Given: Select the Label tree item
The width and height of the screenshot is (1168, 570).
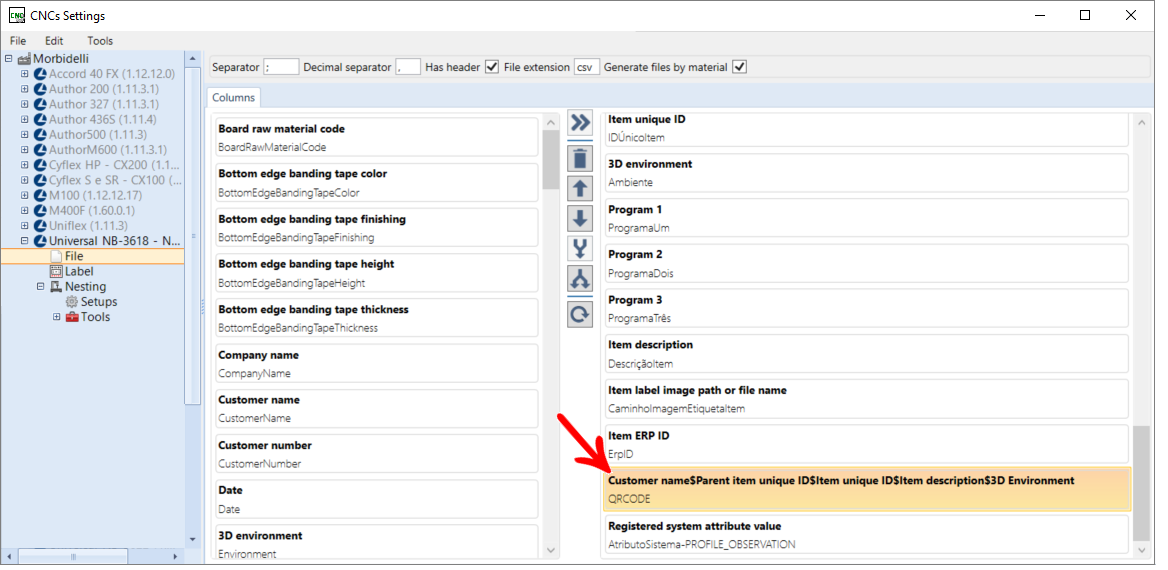Looking at the screenshot, I should tap(79, 271).
